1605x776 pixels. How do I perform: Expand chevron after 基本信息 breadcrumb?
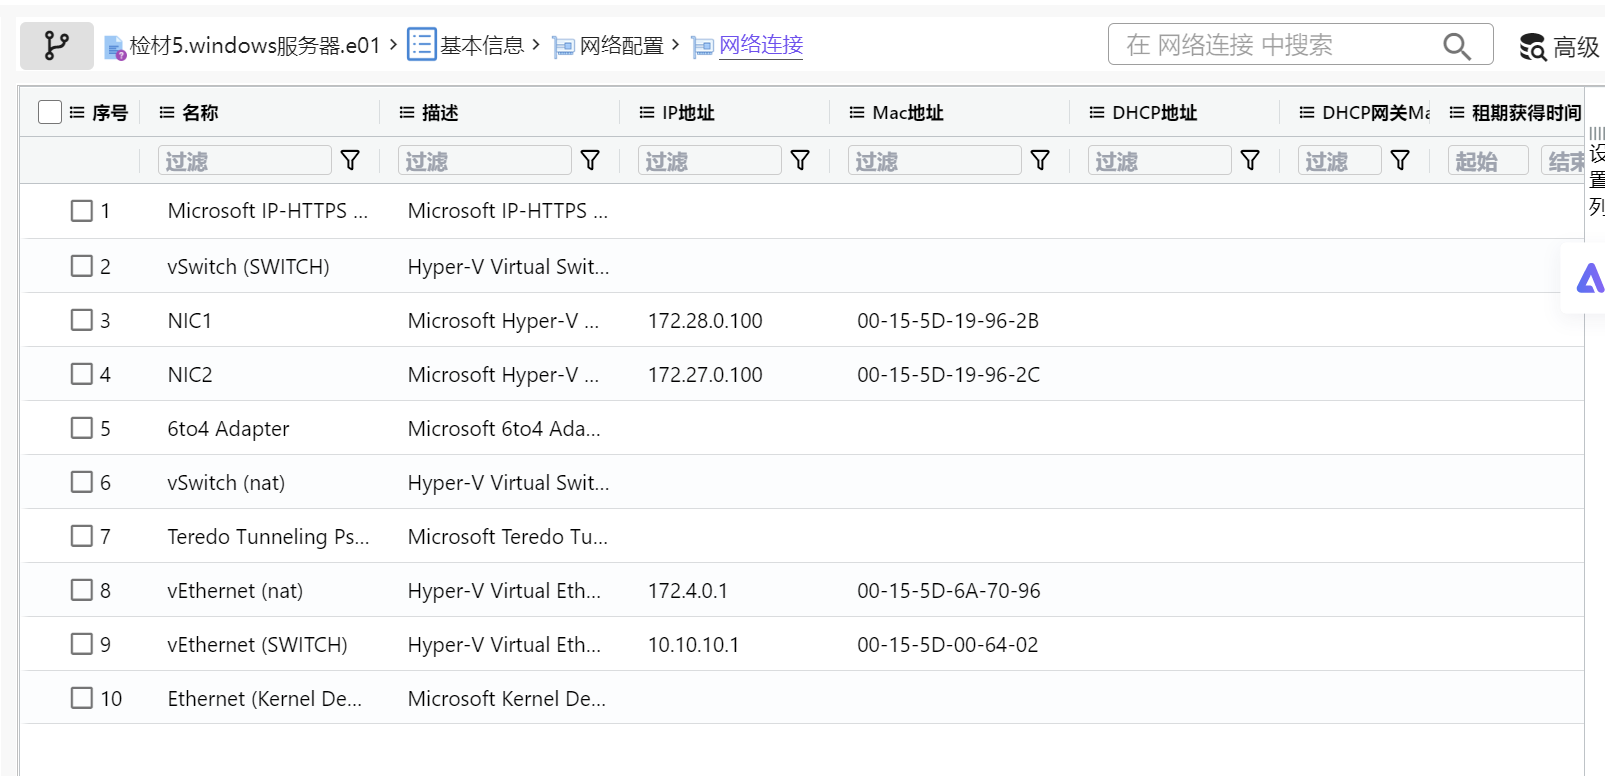(x=536, y=45)
